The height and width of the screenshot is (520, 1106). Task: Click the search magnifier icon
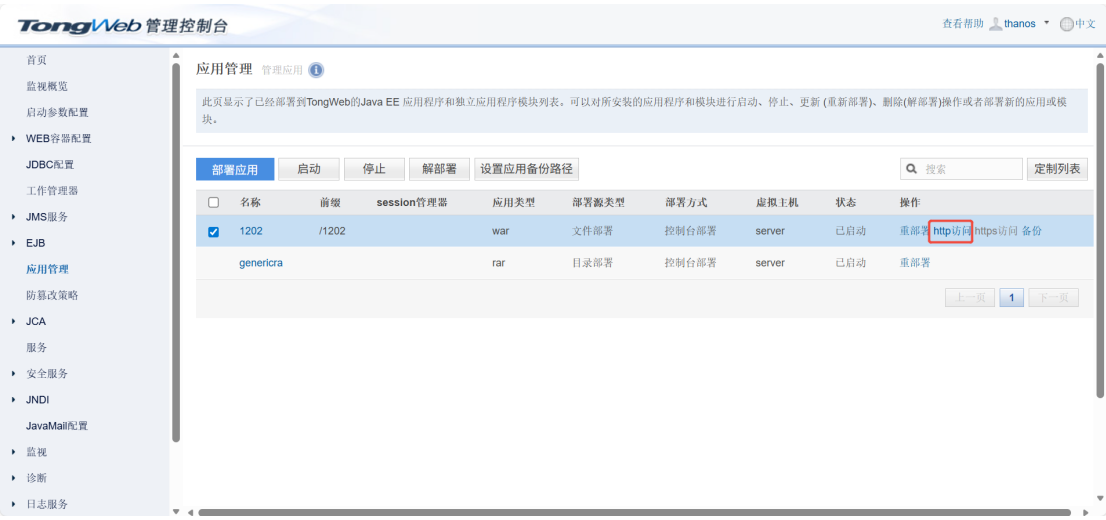(912, 169)
